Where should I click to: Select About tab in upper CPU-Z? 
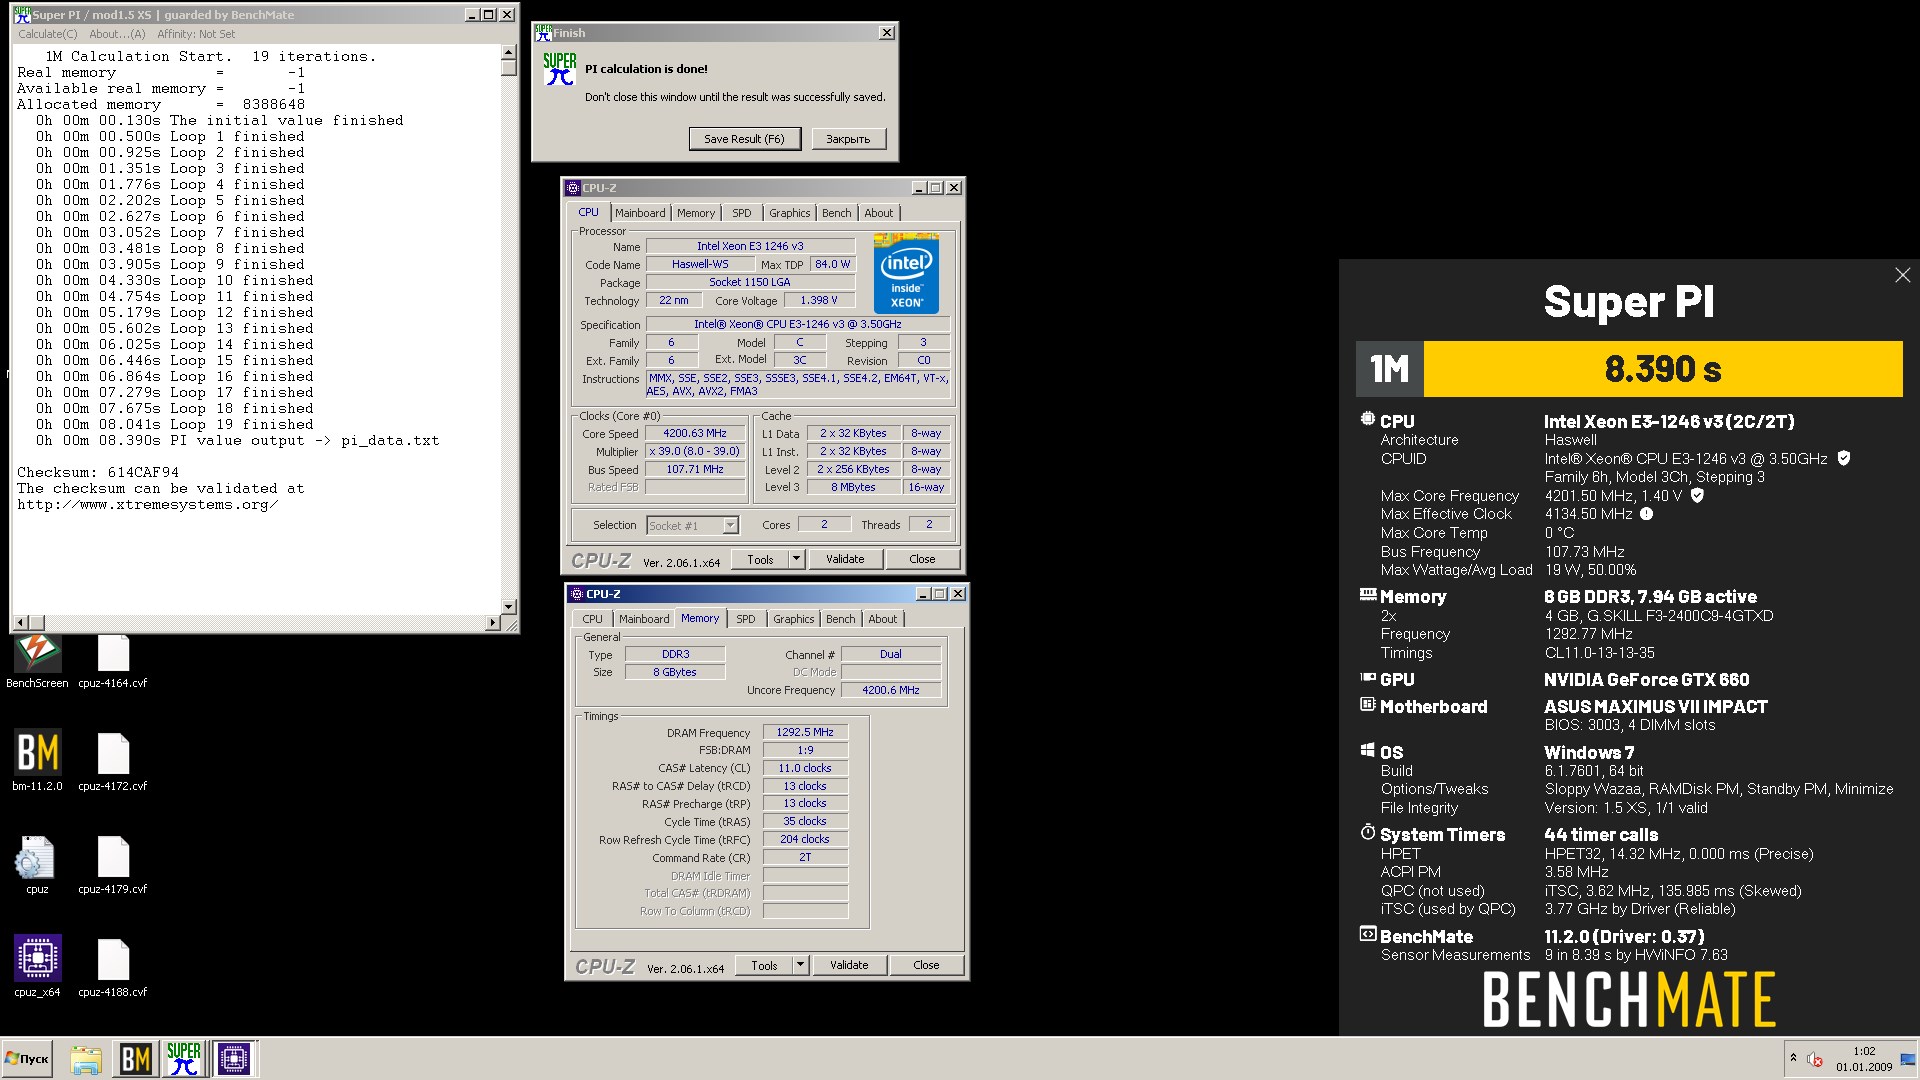(x=879, y=213)
